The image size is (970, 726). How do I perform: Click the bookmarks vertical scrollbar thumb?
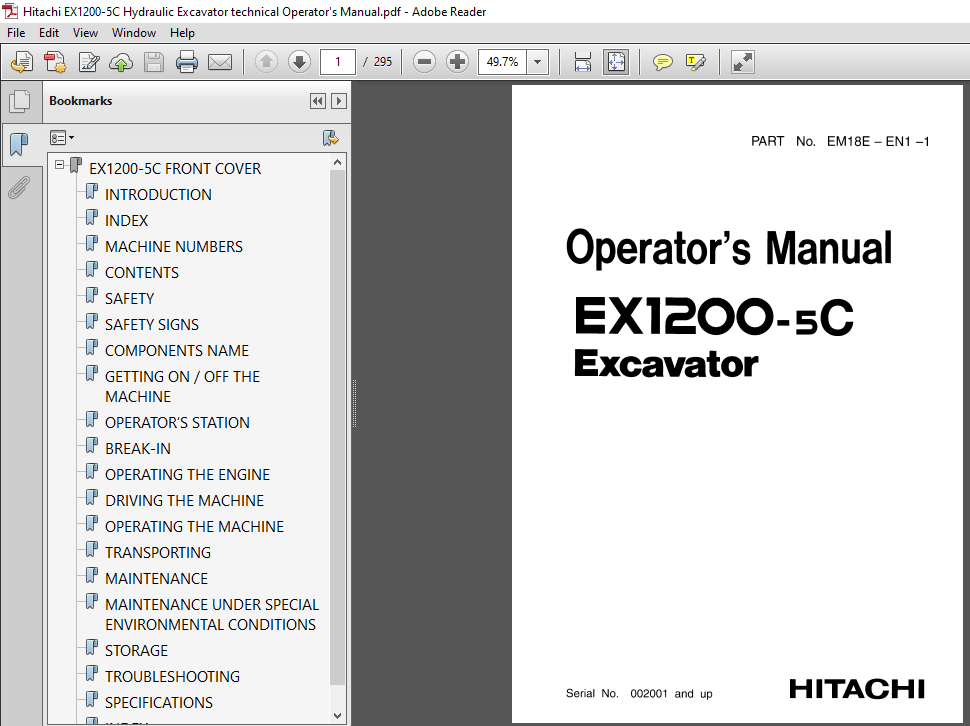(338, 427)
